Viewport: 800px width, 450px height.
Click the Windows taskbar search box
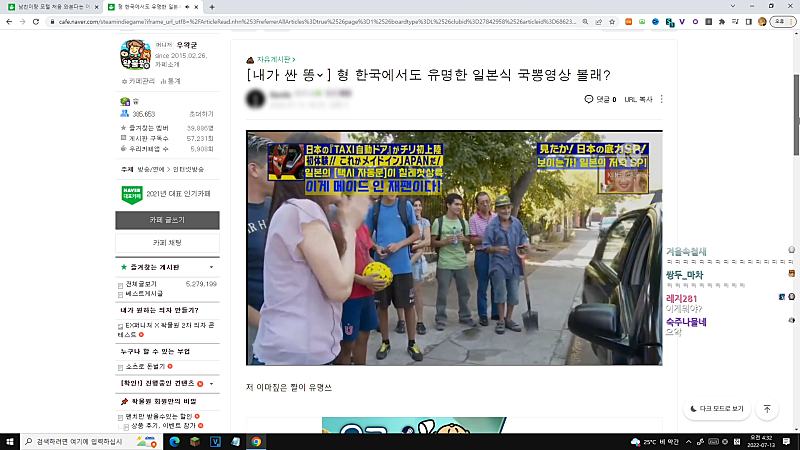tap(92, 441)
